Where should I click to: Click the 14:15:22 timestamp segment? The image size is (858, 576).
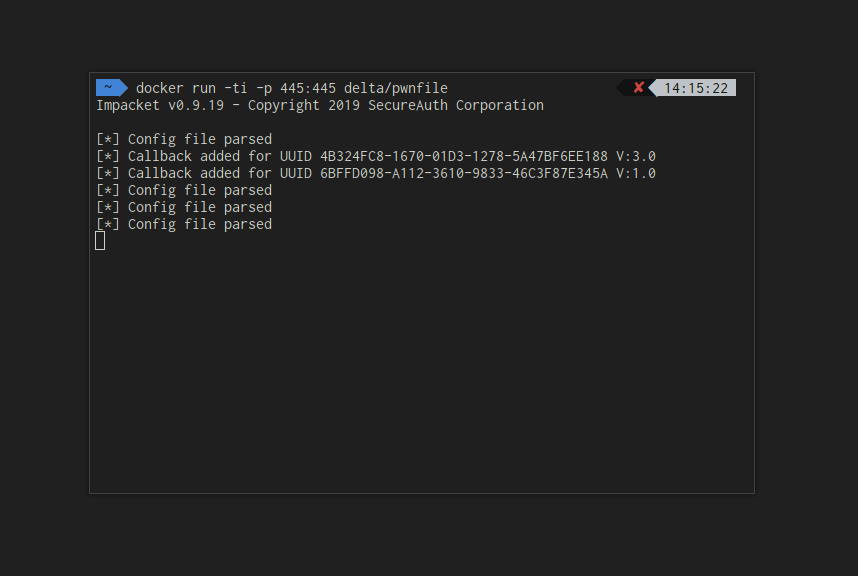point(695,88)
